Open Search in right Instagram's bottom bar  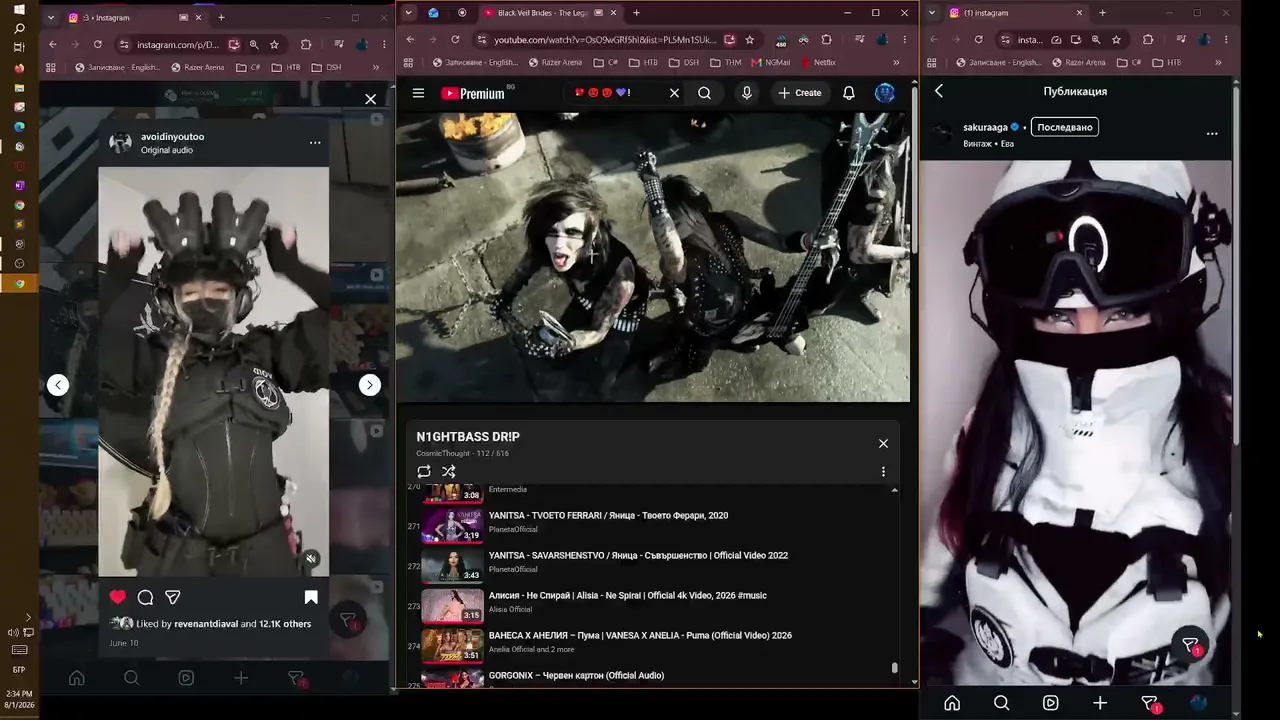pyautogui.click(x=1001, y=703)
